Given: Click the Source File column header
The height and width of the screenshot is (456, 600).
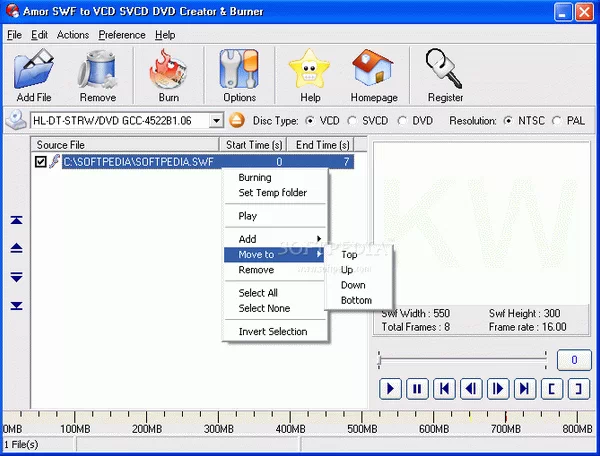Looking at the screenshot, I should click(x=125, y=145).
